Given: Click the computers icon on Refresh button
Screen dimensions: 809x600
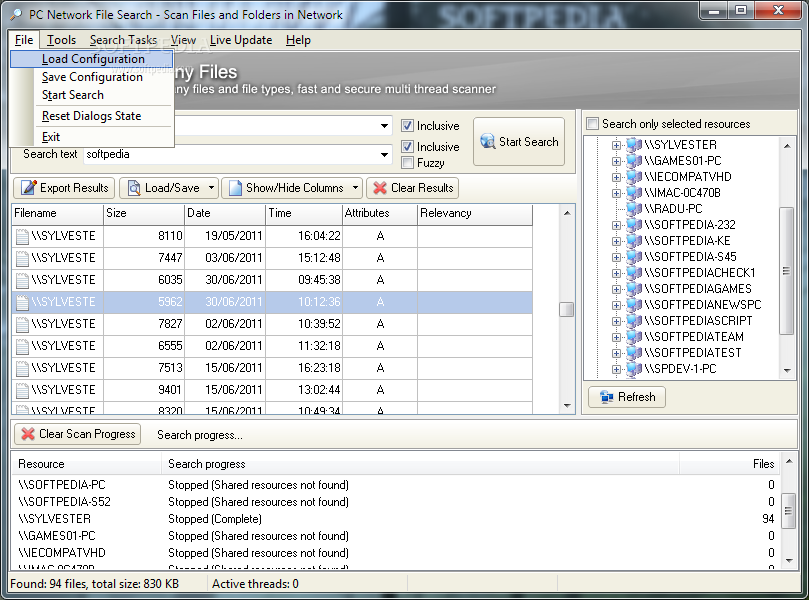Looking at the screenshot, I should point(606,397).
